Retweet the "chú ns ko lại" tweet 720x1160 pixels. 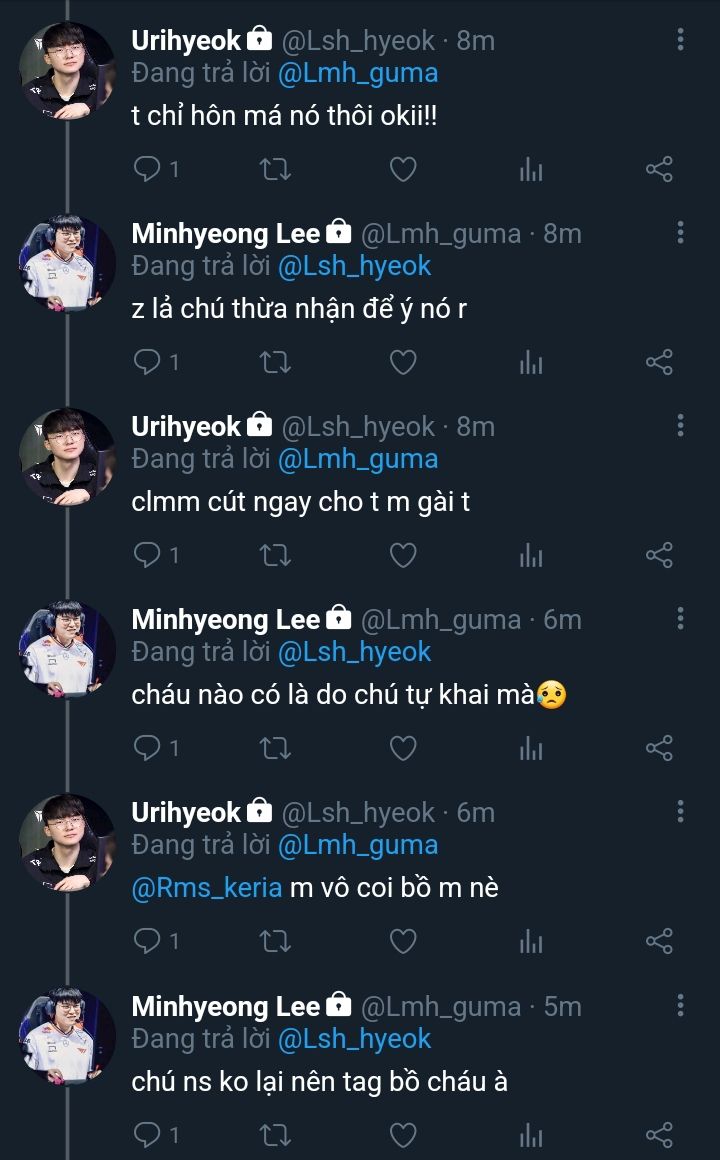[x=275, y=1134]
